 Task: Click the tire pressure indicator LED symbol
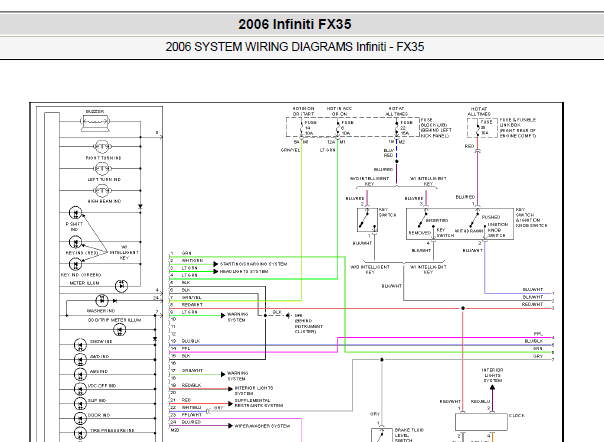[x=80, y=433]
